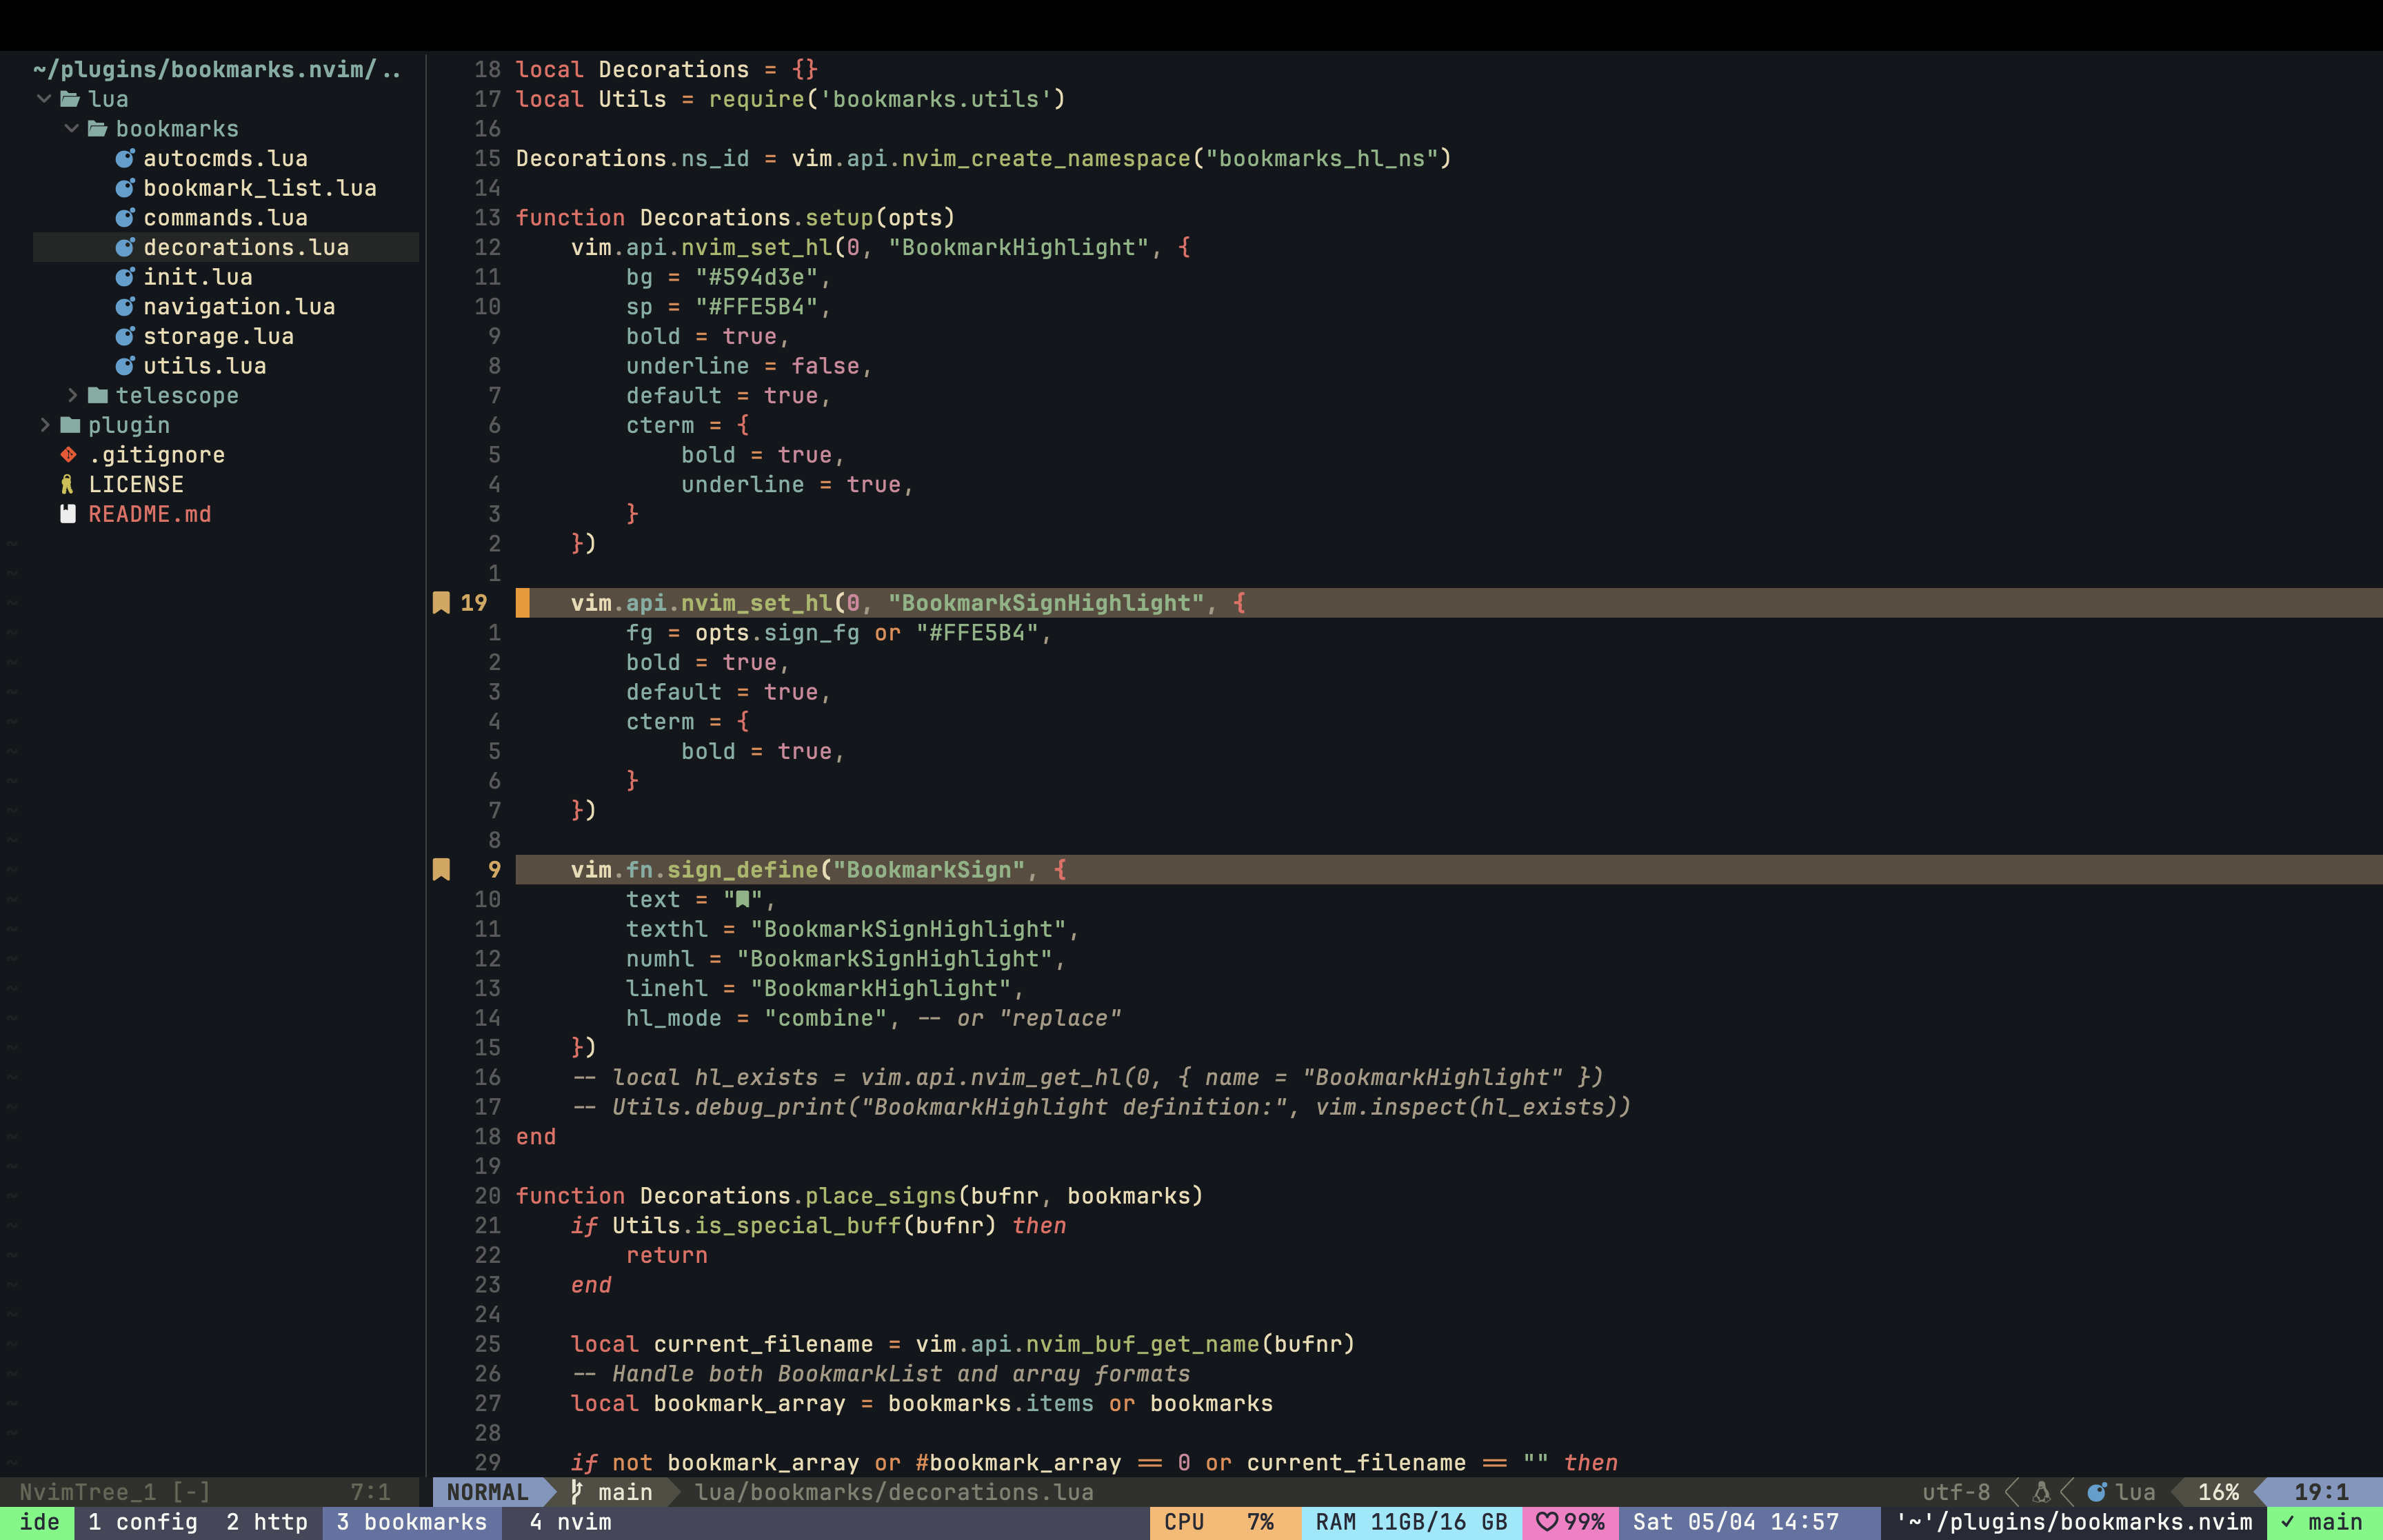Click bookmark sign on line 19
Image resolution: width=2383 pixels, height=1540 pixels.
[x=441, y=603]
